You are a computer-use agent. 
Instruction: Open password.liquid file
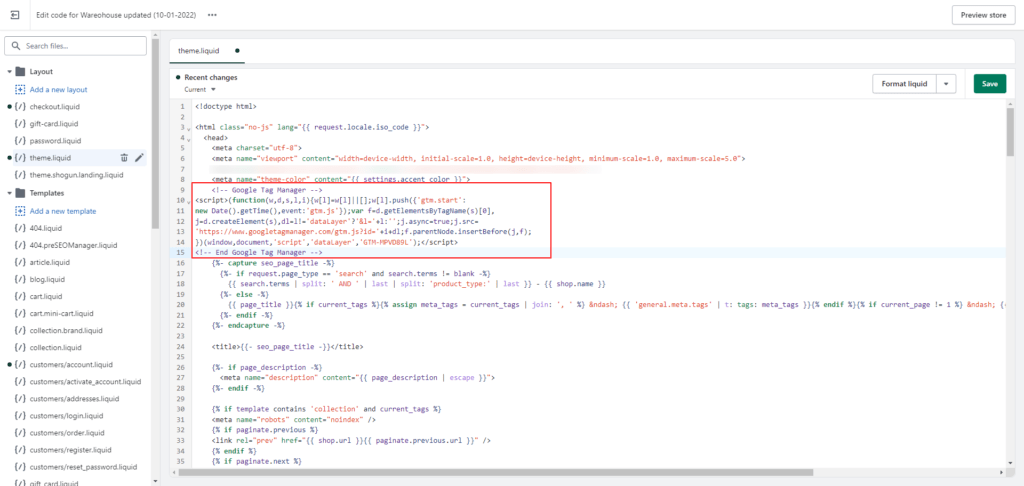click(56, 140)
